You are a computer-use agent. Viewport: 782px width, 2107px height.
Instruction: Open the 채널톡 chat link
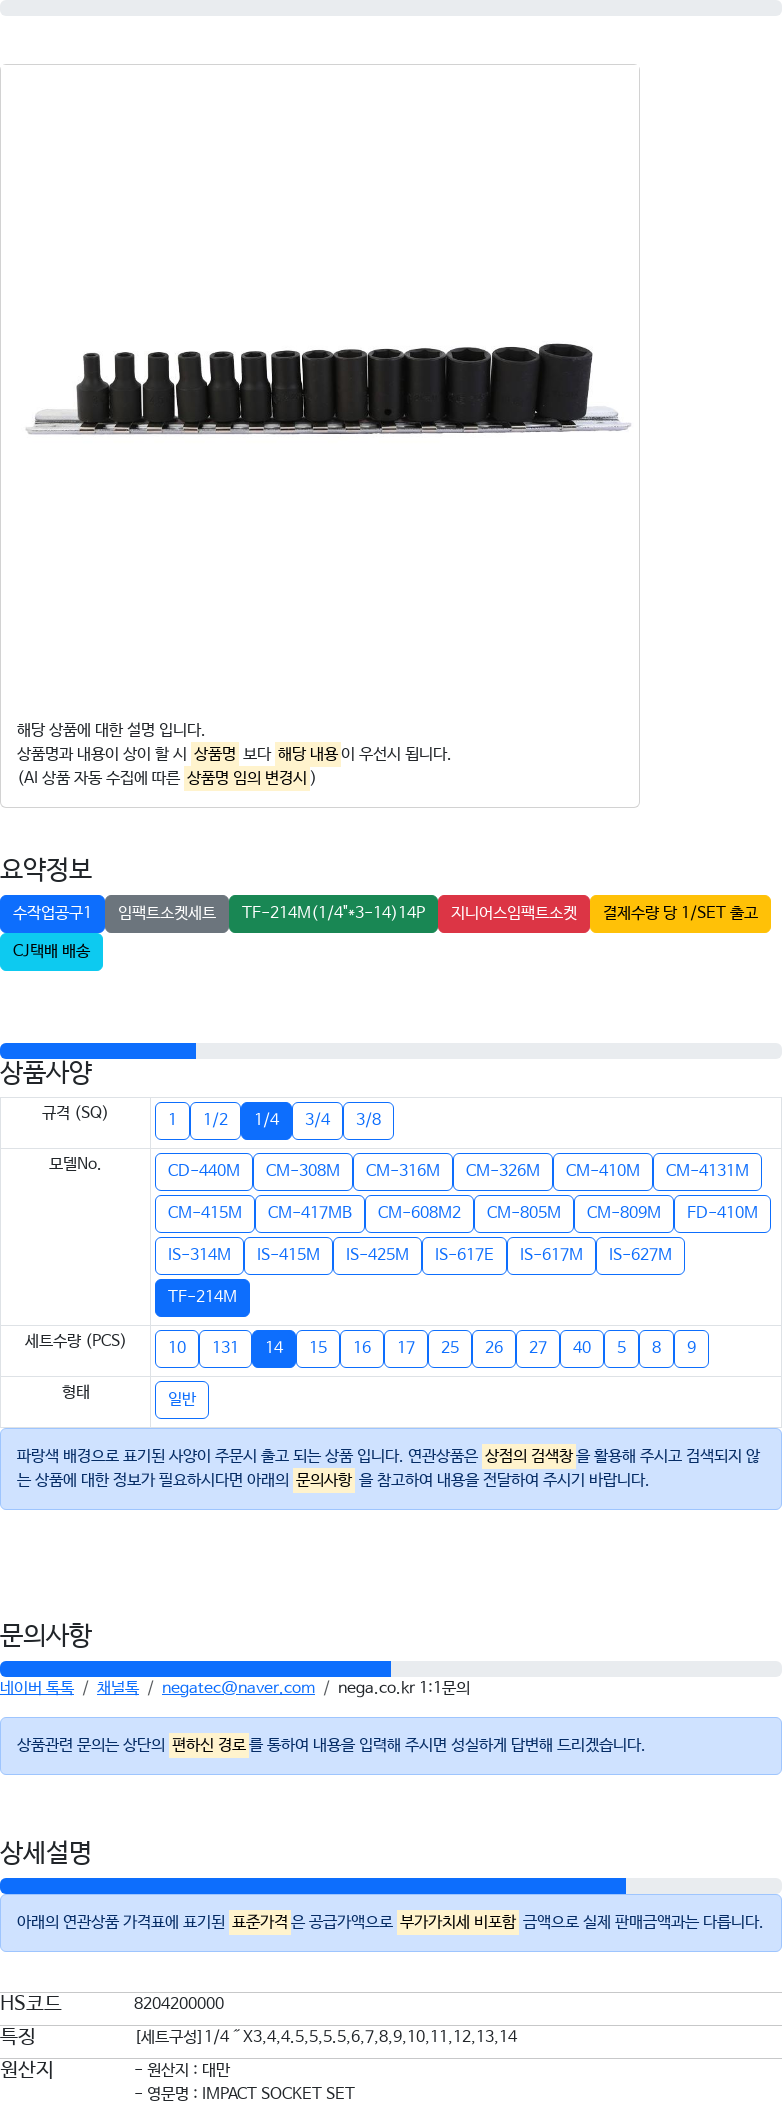point(118,1688)
